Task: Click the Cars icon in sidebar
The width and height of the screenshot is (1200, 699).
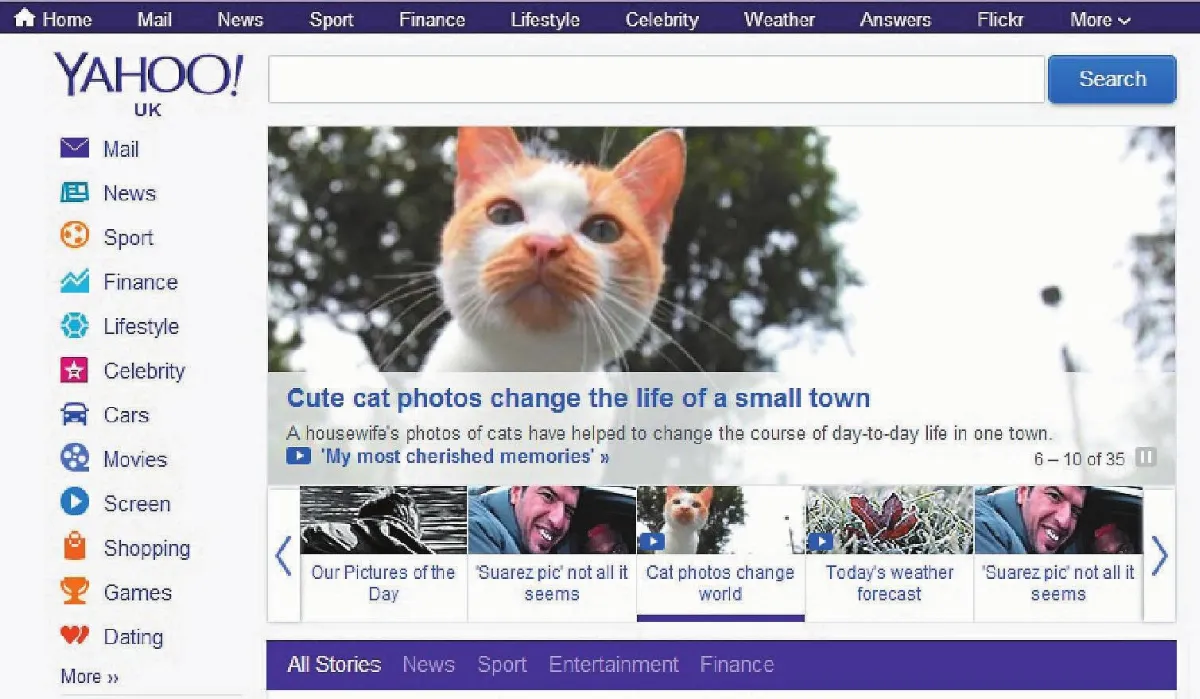Action: tap(75, 415)
